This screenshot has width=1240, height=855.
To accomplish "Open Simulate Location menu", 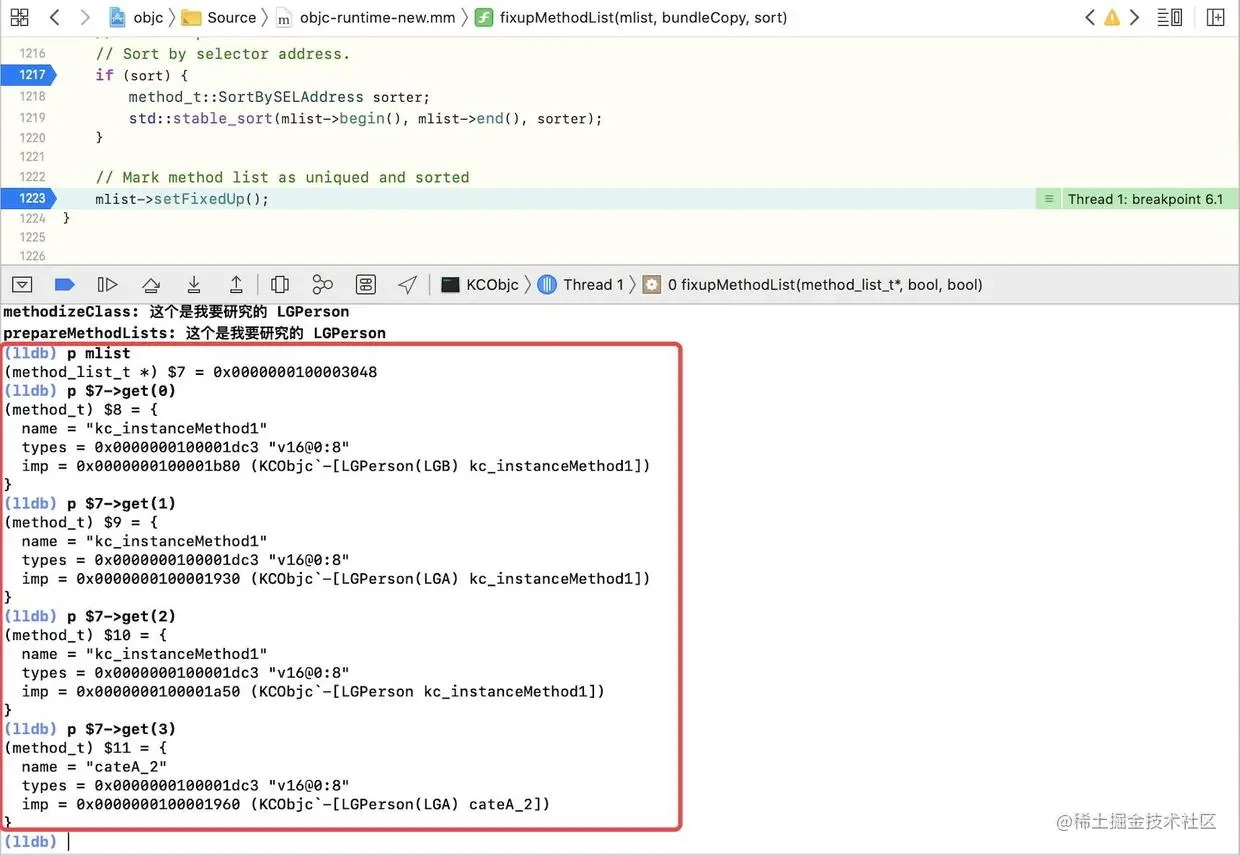I will 407,285.
